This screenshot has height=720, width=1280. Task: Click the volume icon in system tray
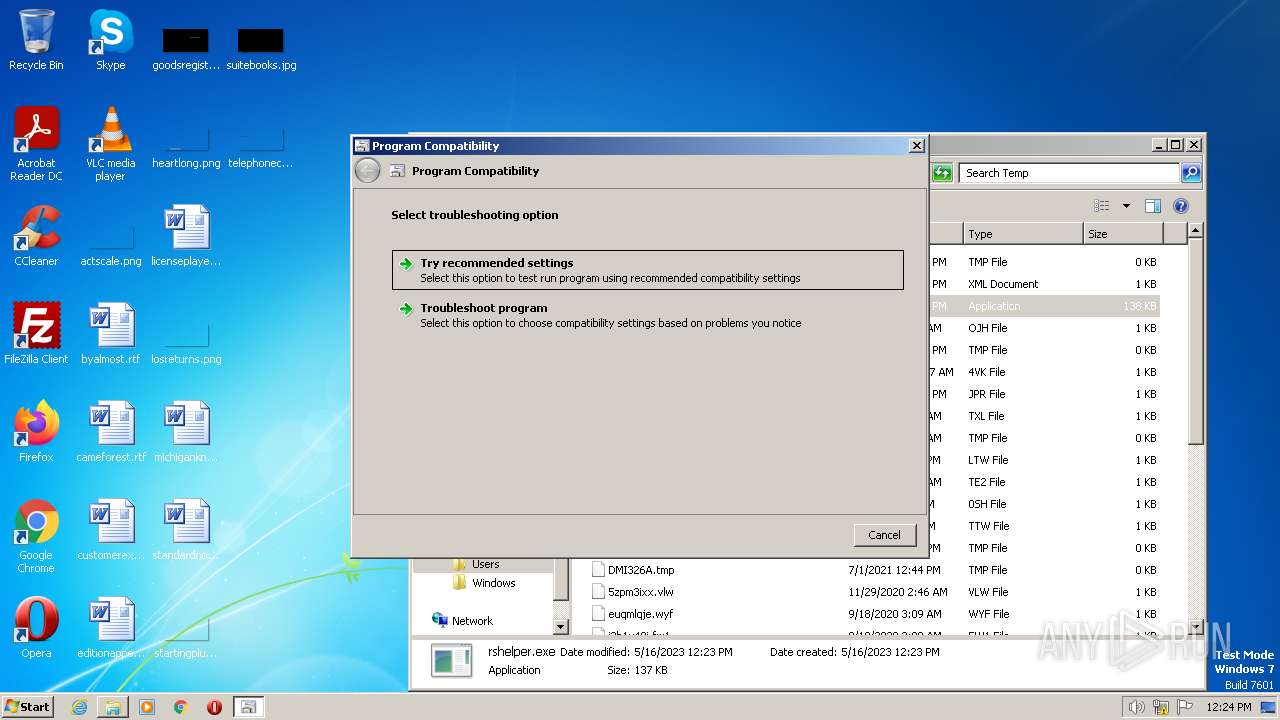tap(1136, 707)
